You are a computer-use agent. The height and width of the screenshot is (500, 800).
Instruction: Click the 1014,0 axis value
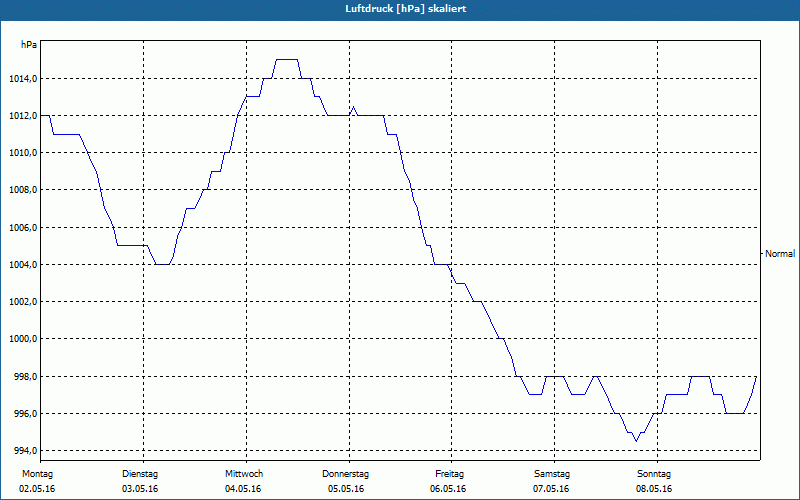tap(23, 79)
